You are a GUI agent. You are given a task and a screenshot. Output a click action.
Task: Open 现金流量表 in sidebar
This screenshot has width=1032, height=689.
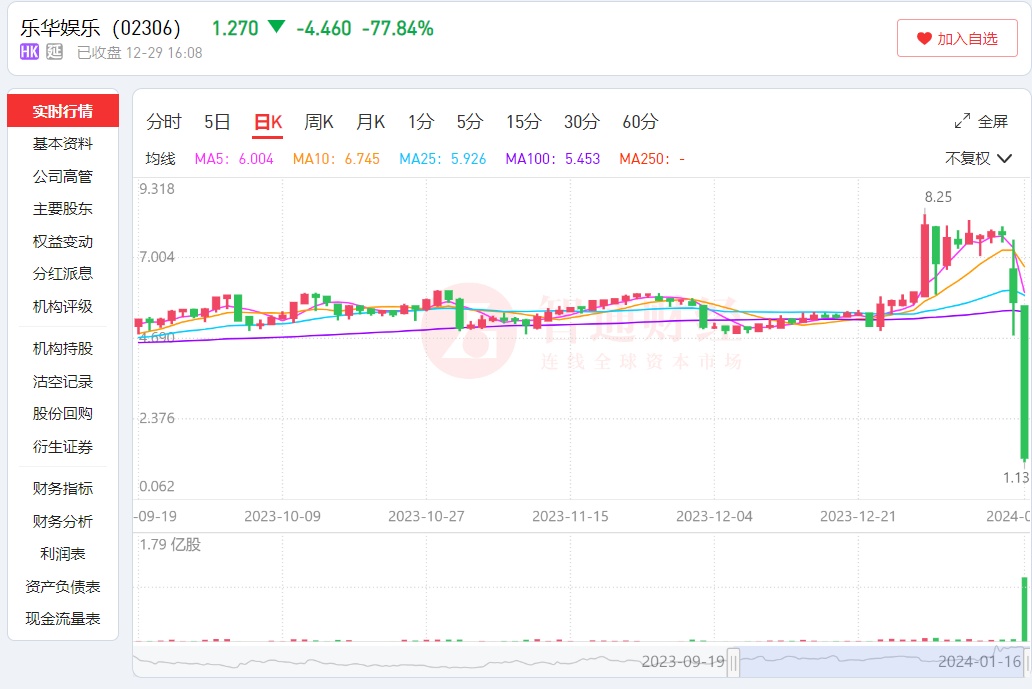point(63,619)
